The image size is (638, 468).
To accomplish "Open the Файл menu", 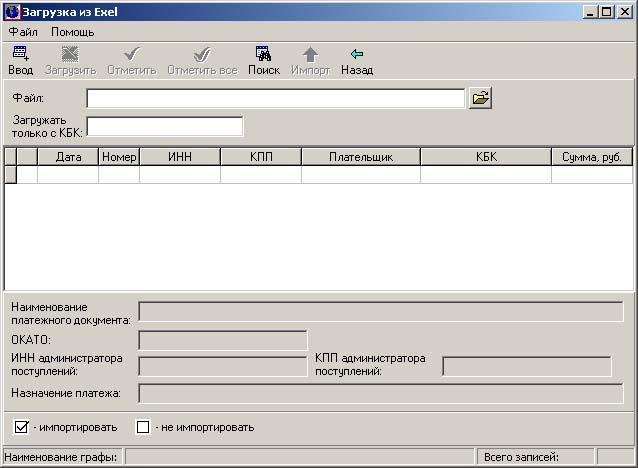I will pos(23,31).
